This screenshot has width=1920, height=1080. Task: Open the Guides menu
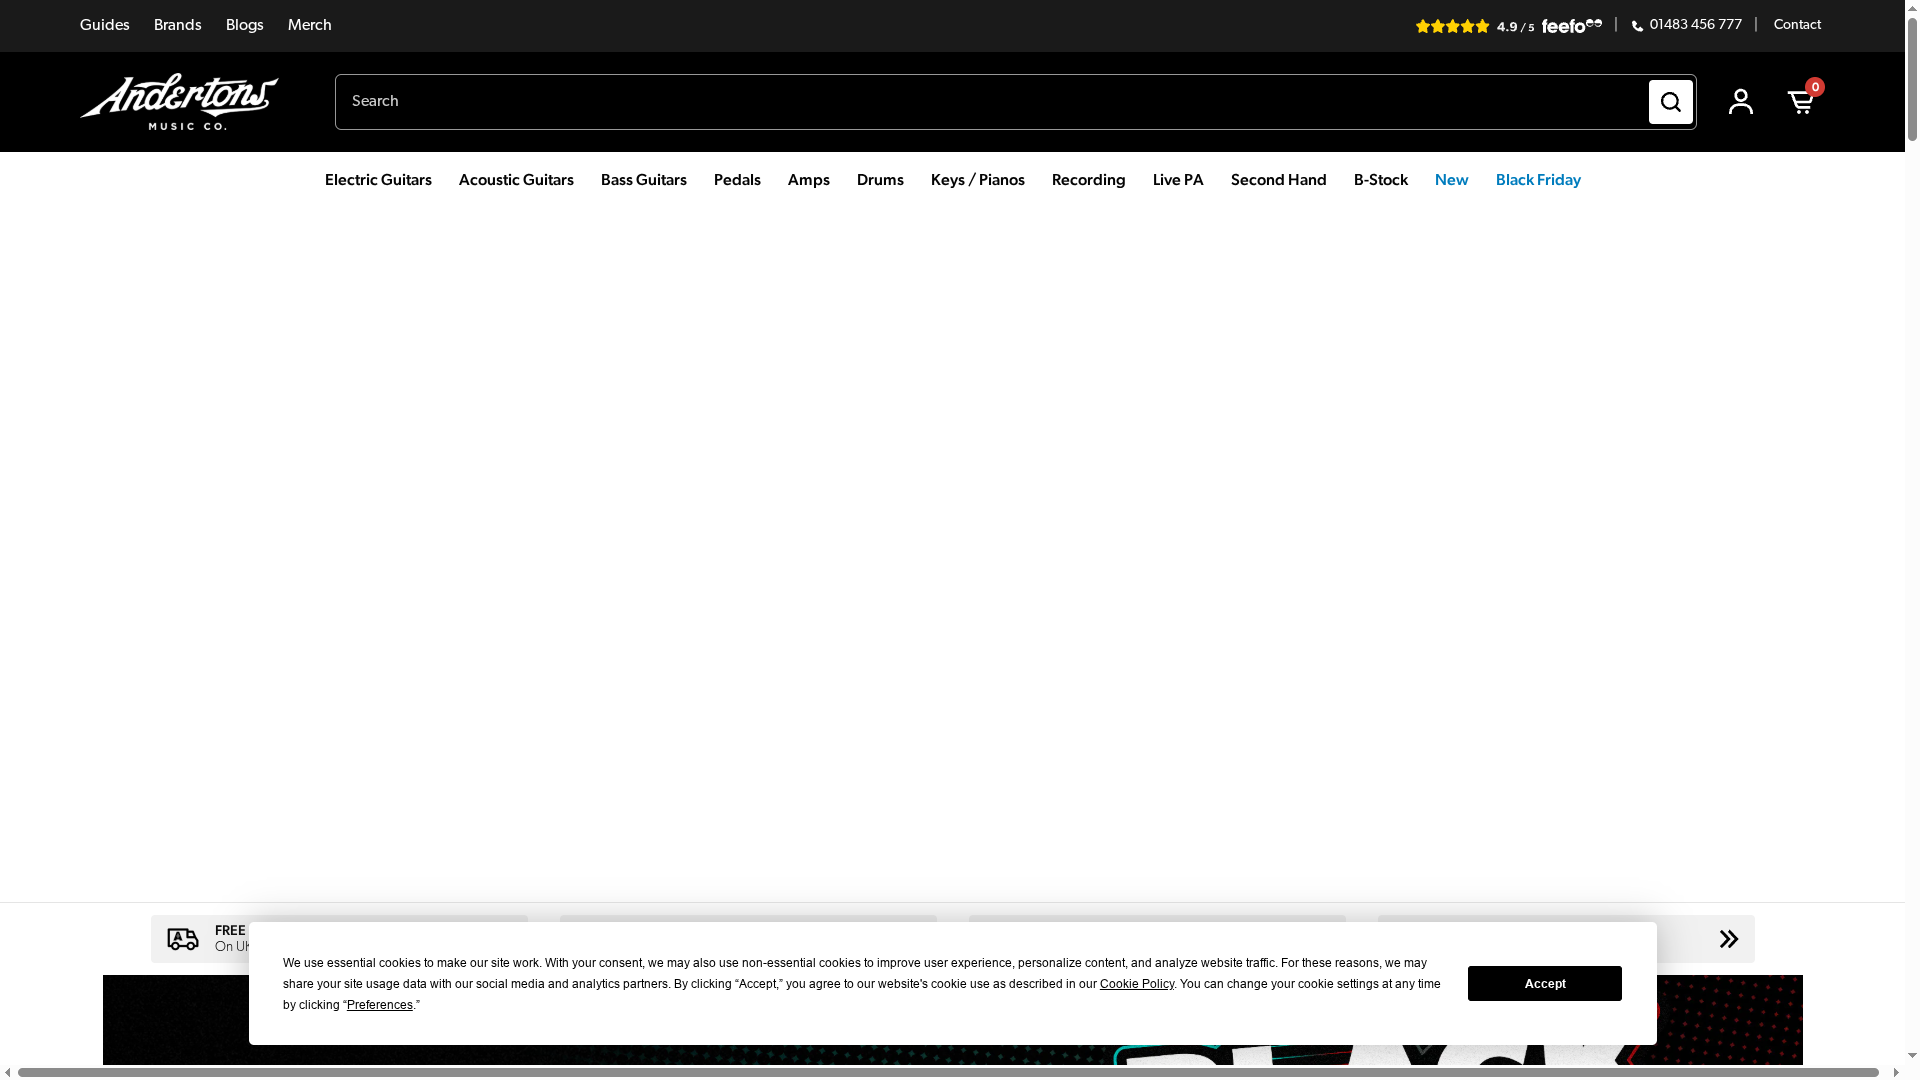pos(104,25)
